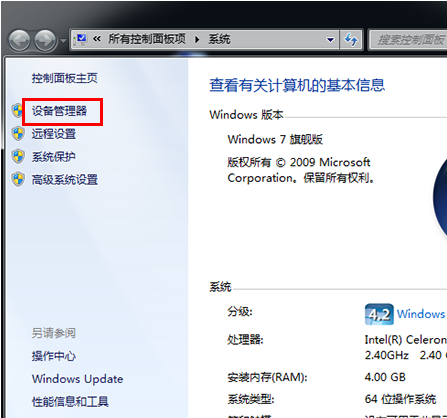Select 系统 breadcrumb segment in address bar
This screenshot has height=418, width=447.
tap(219, 39)
